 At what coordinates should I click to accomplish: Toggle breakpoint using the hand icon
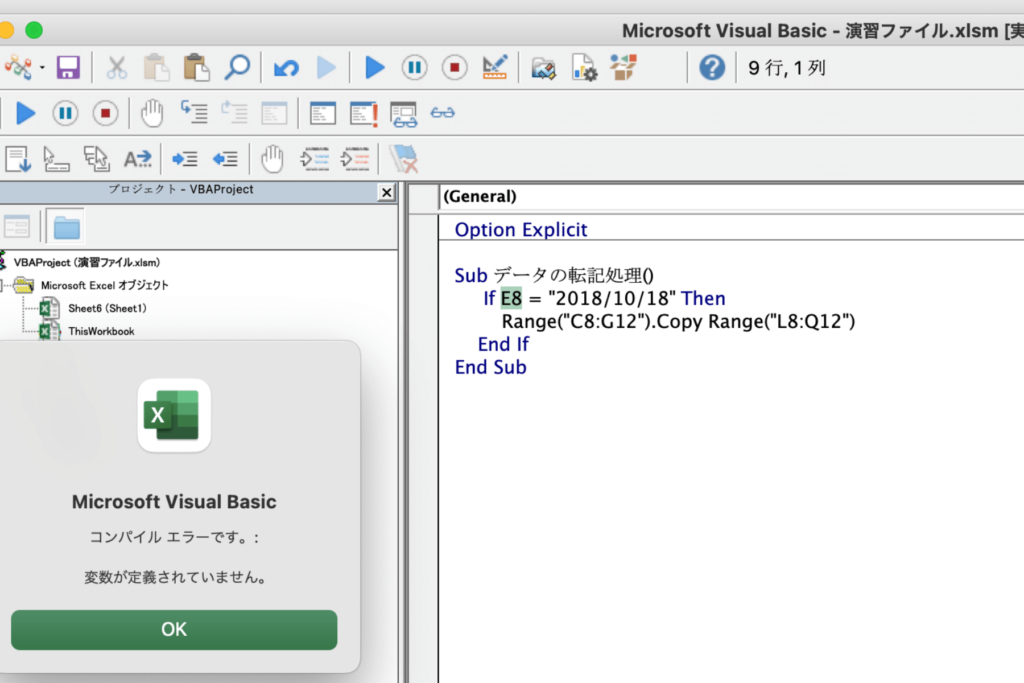(272, 158)
